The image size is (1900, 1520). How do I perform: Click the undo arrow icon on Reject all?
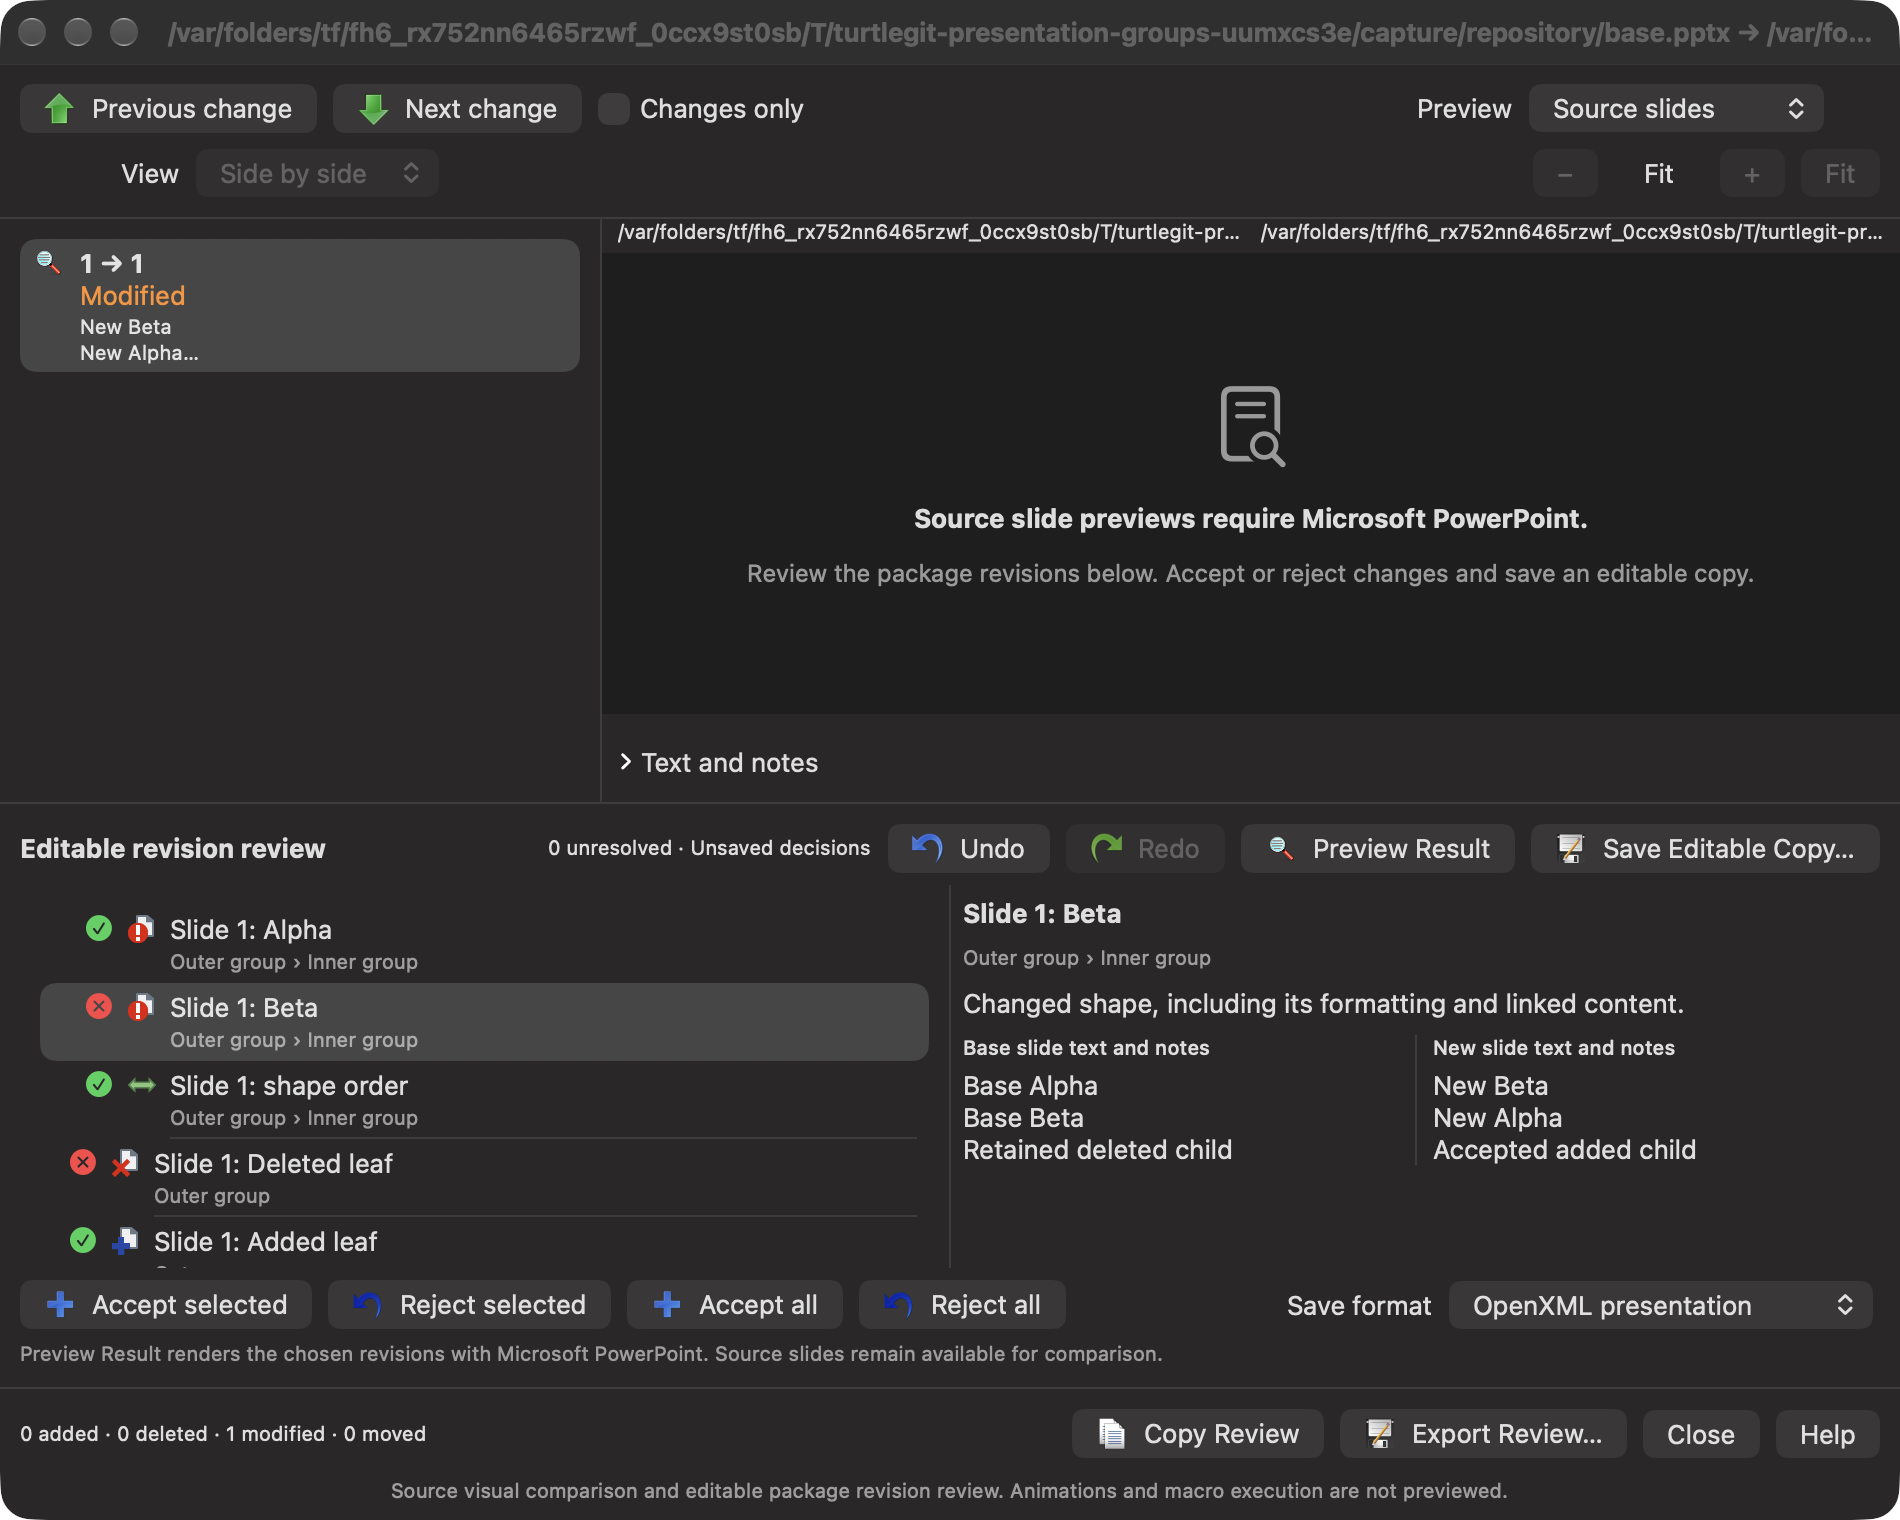click(x=898, y=1305)
